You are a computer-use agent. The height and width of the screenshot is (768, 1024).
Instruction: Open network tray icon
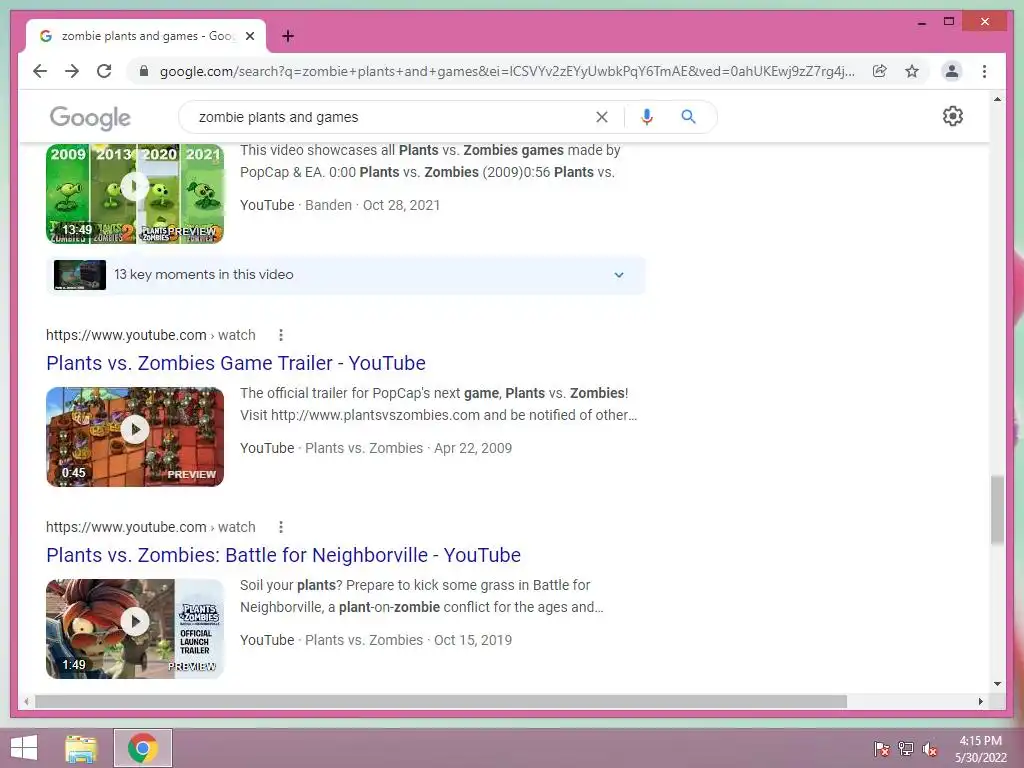(906, 748)
